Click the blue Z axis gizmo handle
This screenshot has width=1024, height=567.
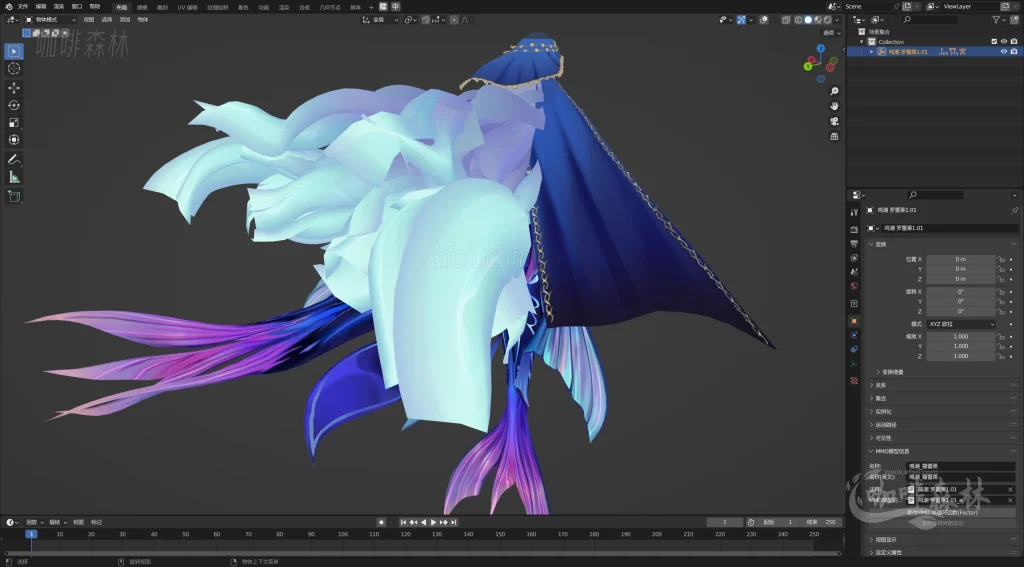point(821,48)
